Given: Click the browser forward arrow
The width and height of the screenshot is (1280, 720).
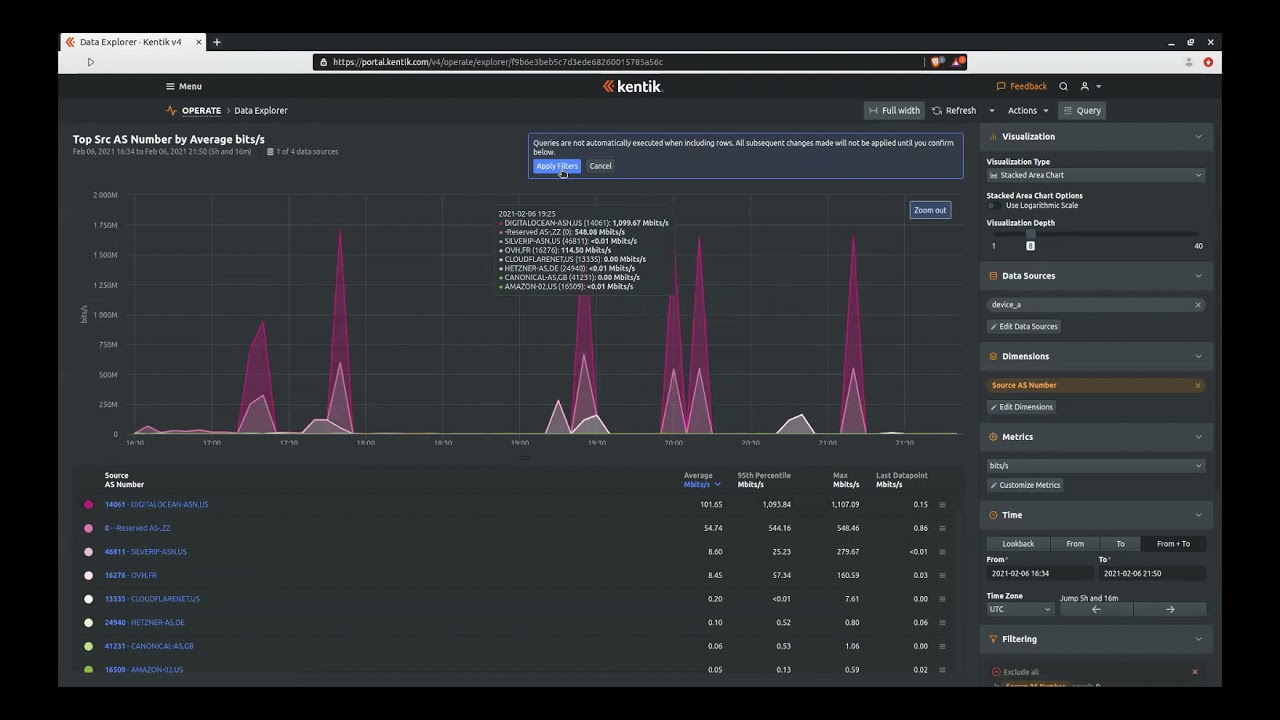Looking at the screenshot, I should [90, 62].
